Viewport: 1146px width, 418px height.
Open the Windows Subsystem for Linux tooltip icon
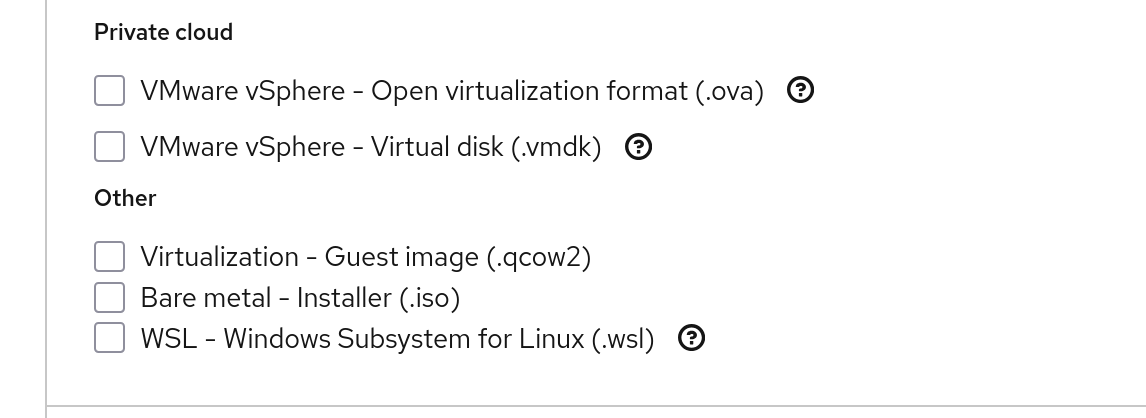click(x=691, y=339)
